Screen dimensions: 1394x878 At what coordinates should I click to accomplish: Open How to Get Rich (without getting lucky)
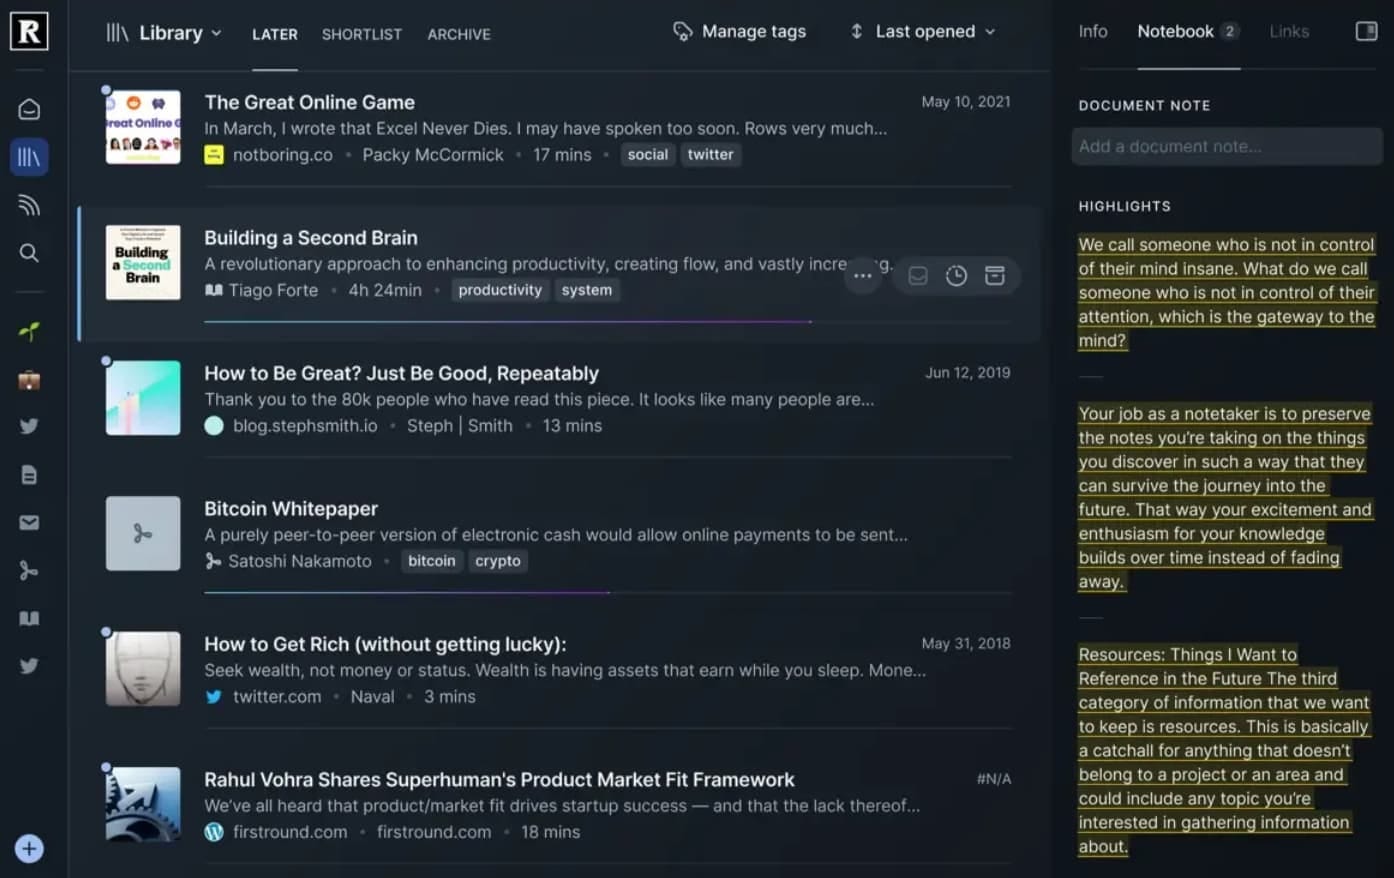386,645
